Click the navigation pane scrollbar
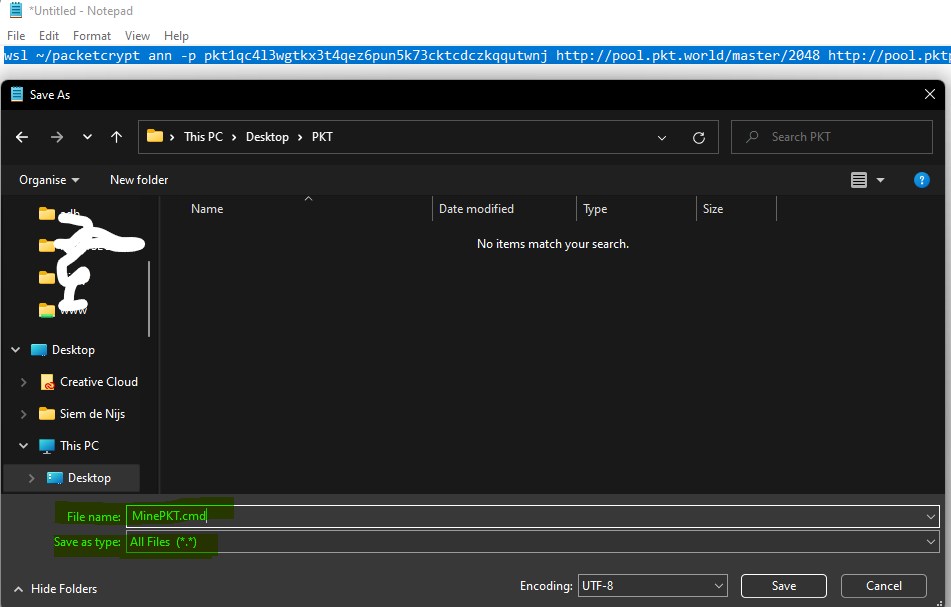 [x=149, y=299]
